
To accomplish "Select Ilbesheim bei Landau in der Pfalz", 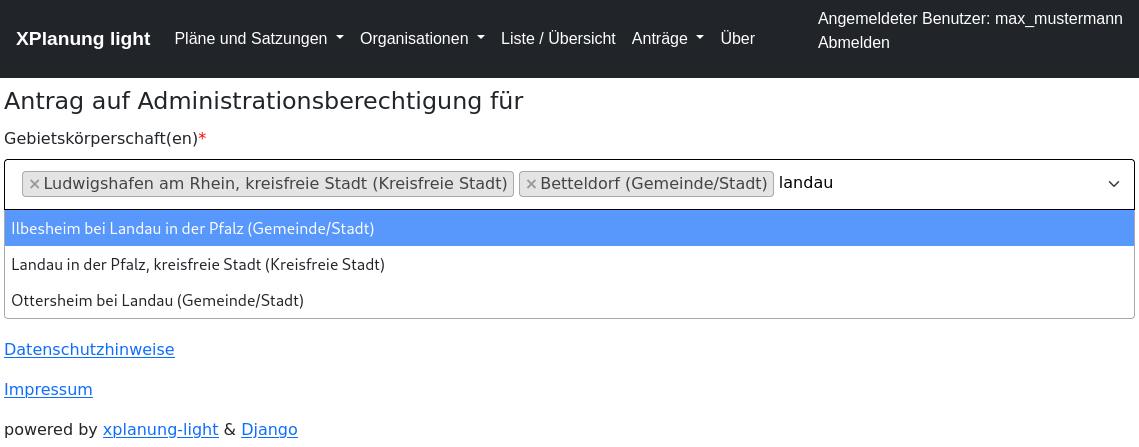I will tap(193, 229).
